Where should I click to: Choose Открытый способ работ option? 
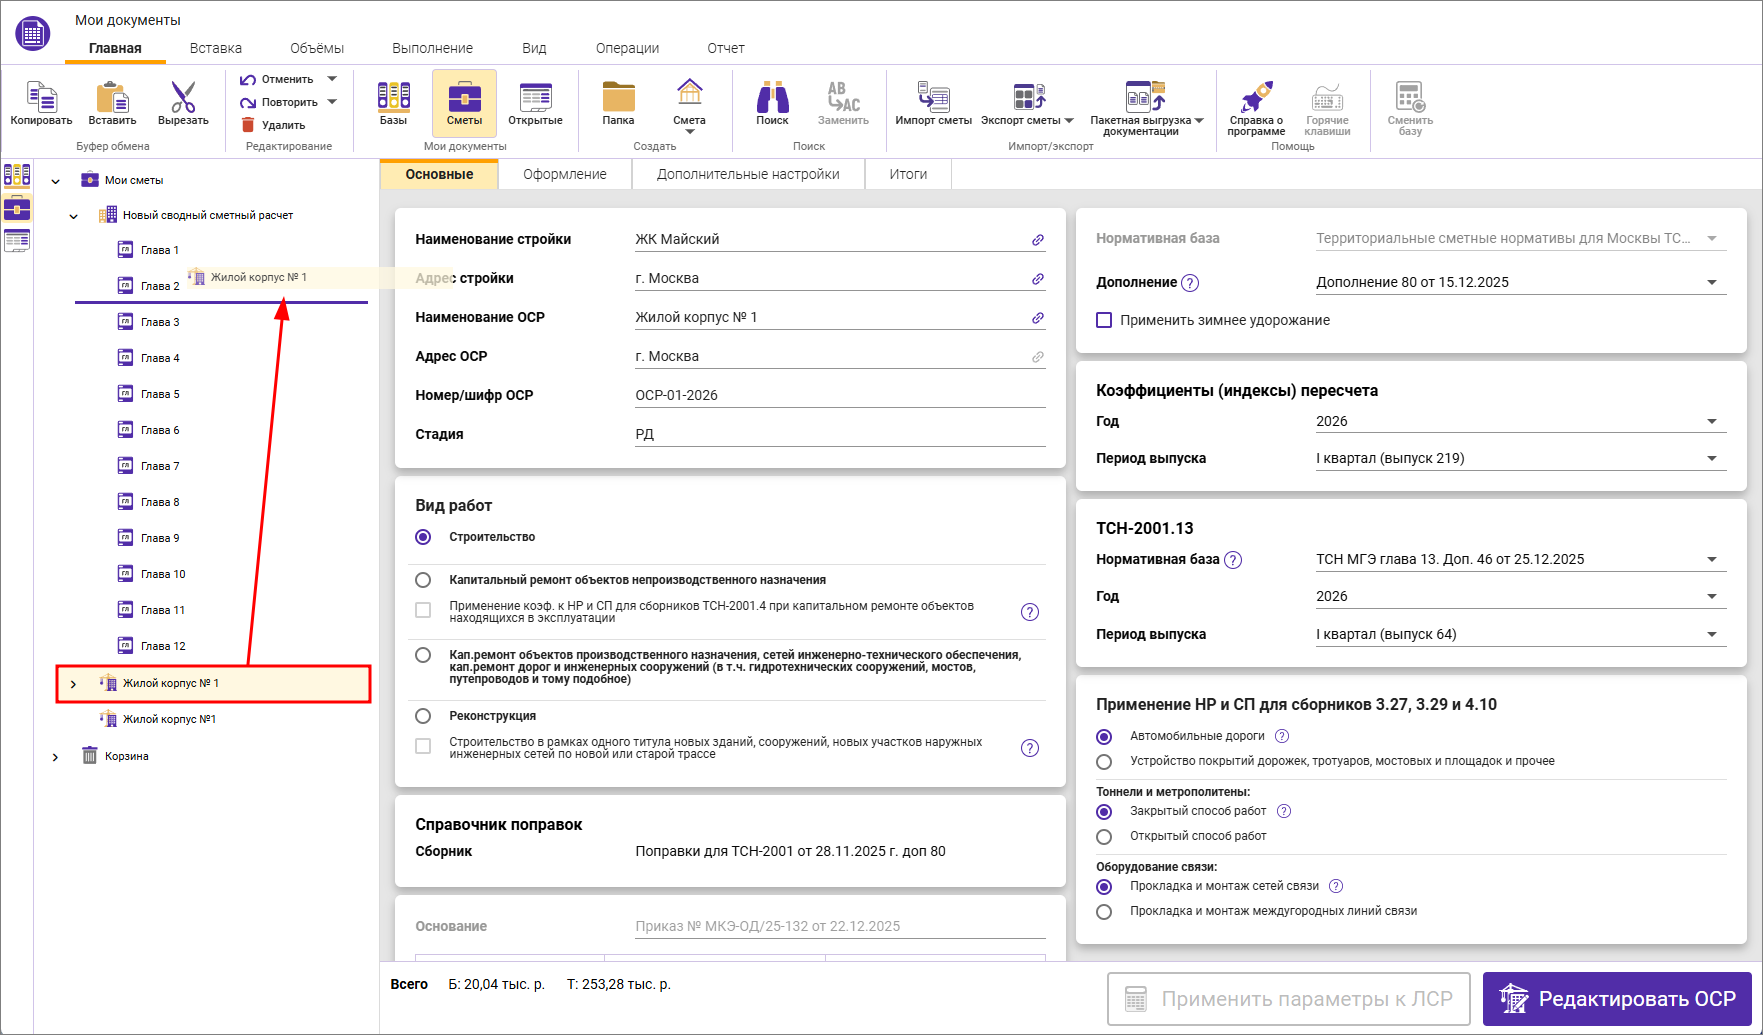[1104, 837]
